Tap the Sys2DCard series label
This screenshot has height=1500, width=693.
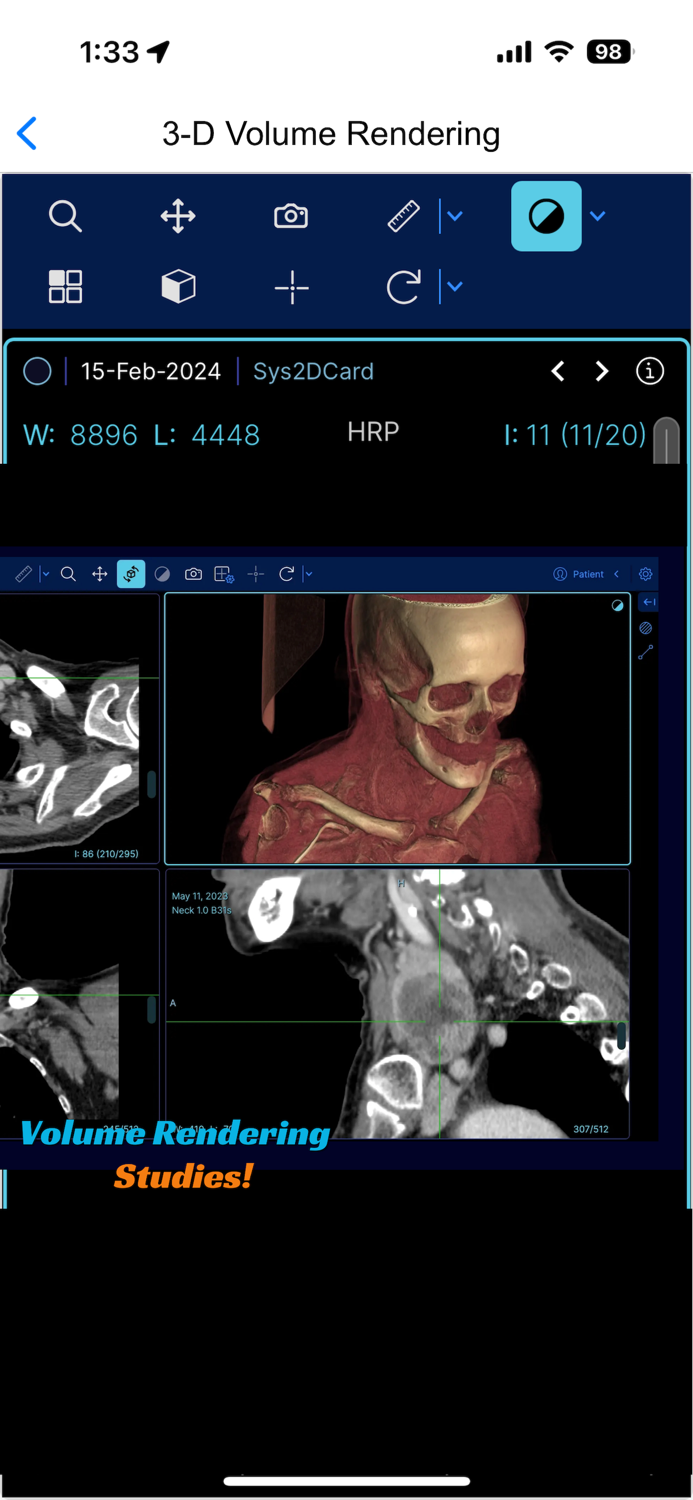coord(313,371)
